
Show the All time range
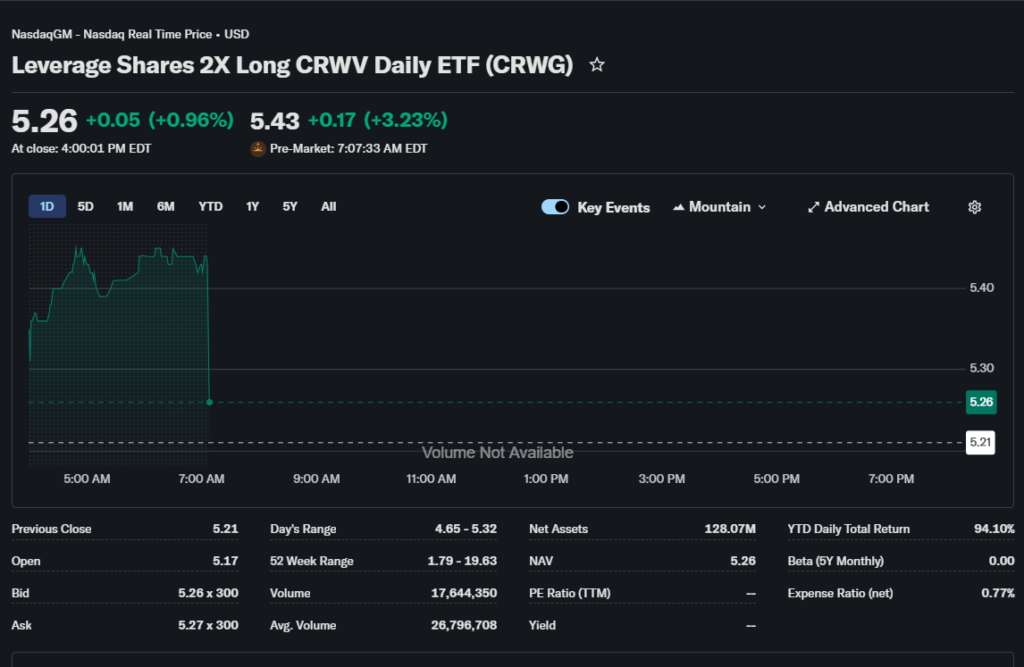coord(328,207)
